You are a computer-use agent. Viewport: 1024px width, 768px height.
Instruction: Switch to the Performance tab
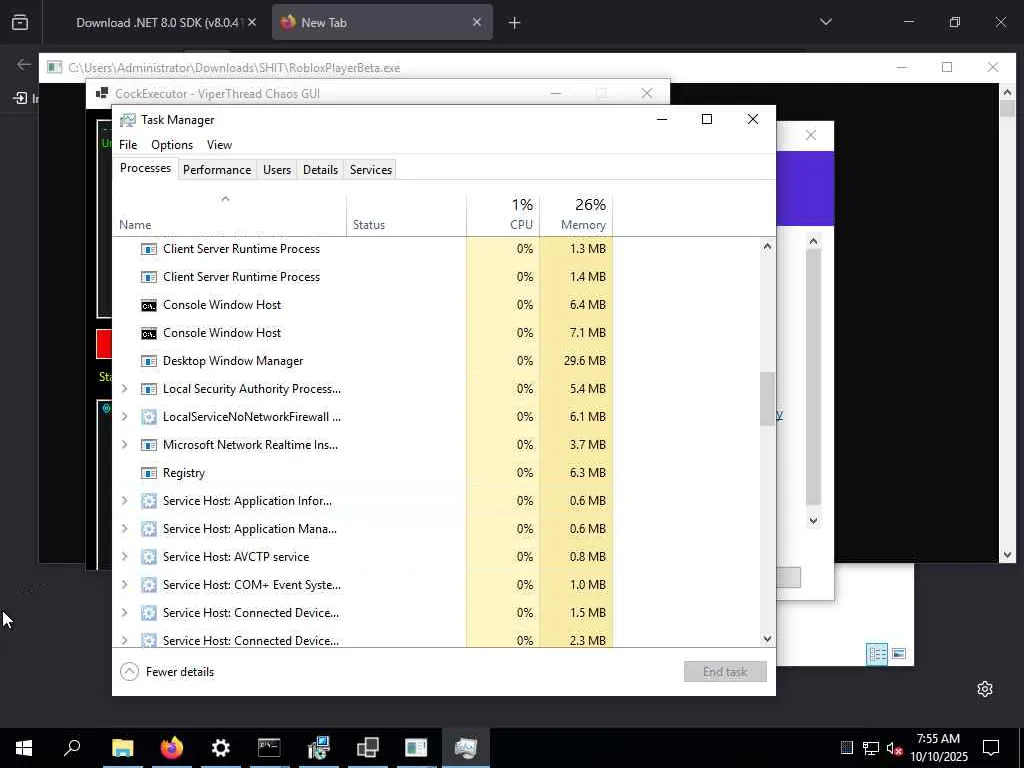[217, 170]
